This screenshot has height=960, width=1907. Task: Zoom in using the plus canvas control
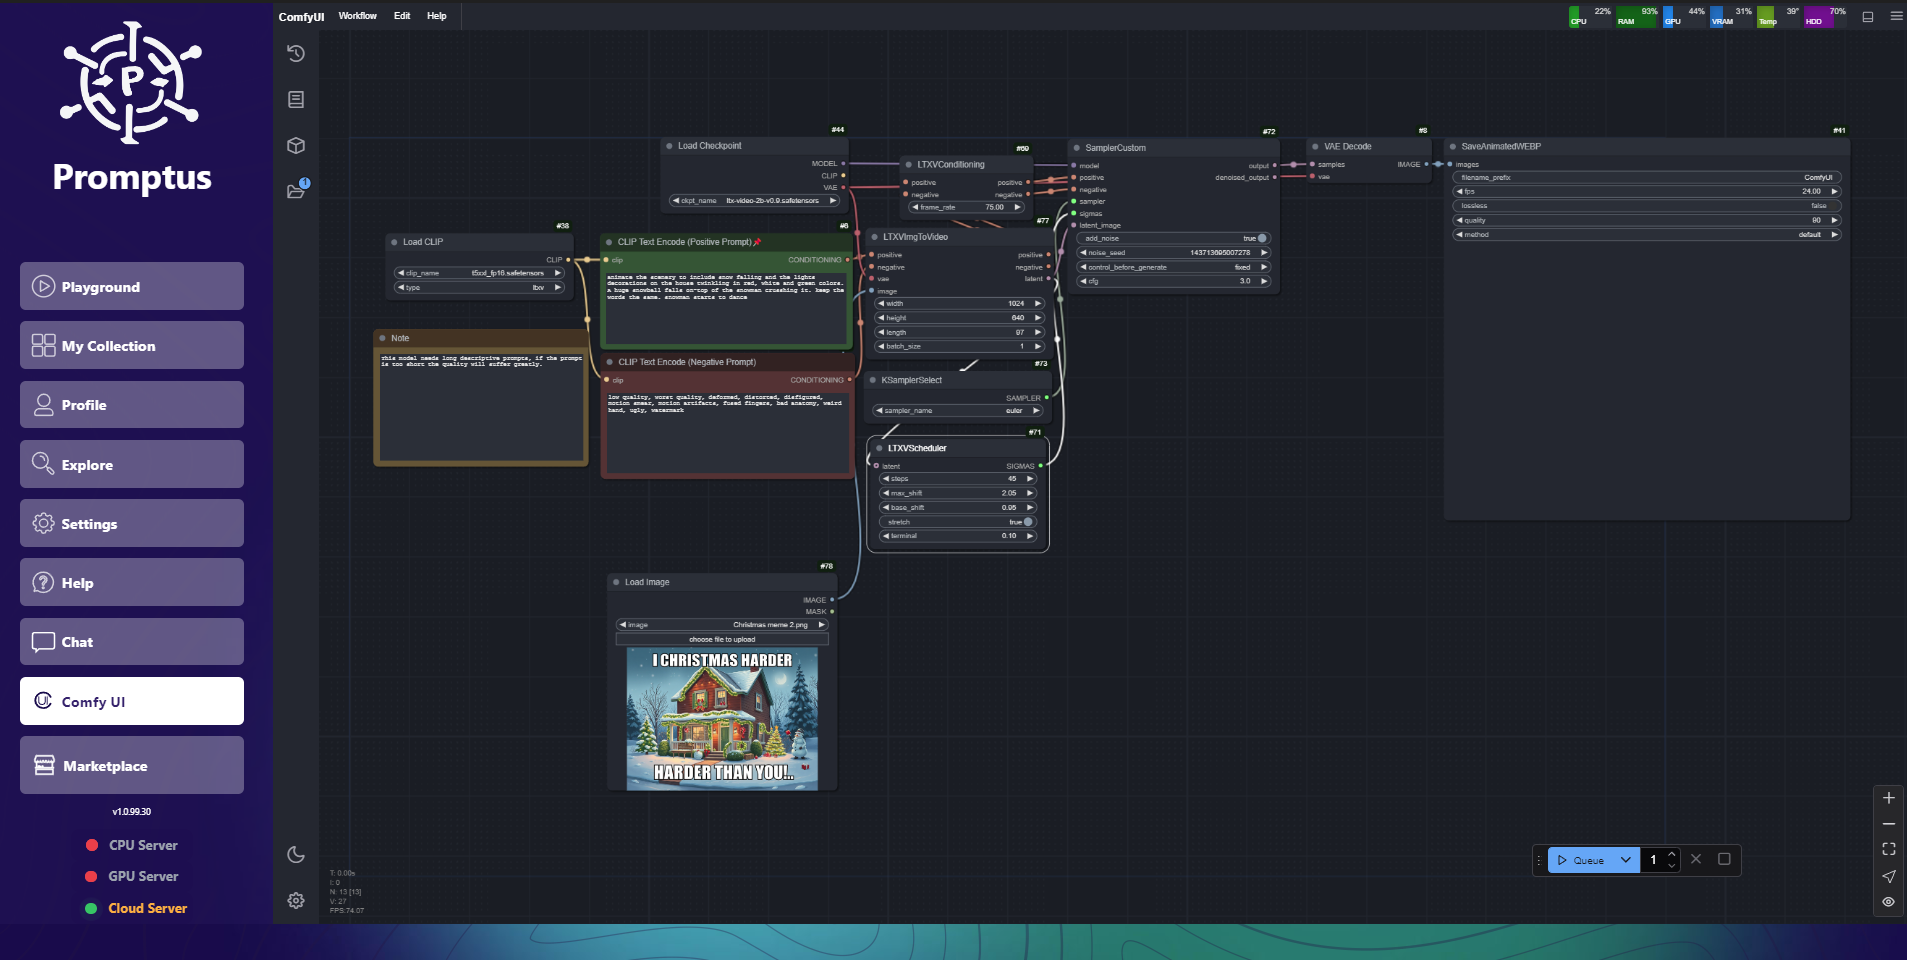pos(1888,798)
